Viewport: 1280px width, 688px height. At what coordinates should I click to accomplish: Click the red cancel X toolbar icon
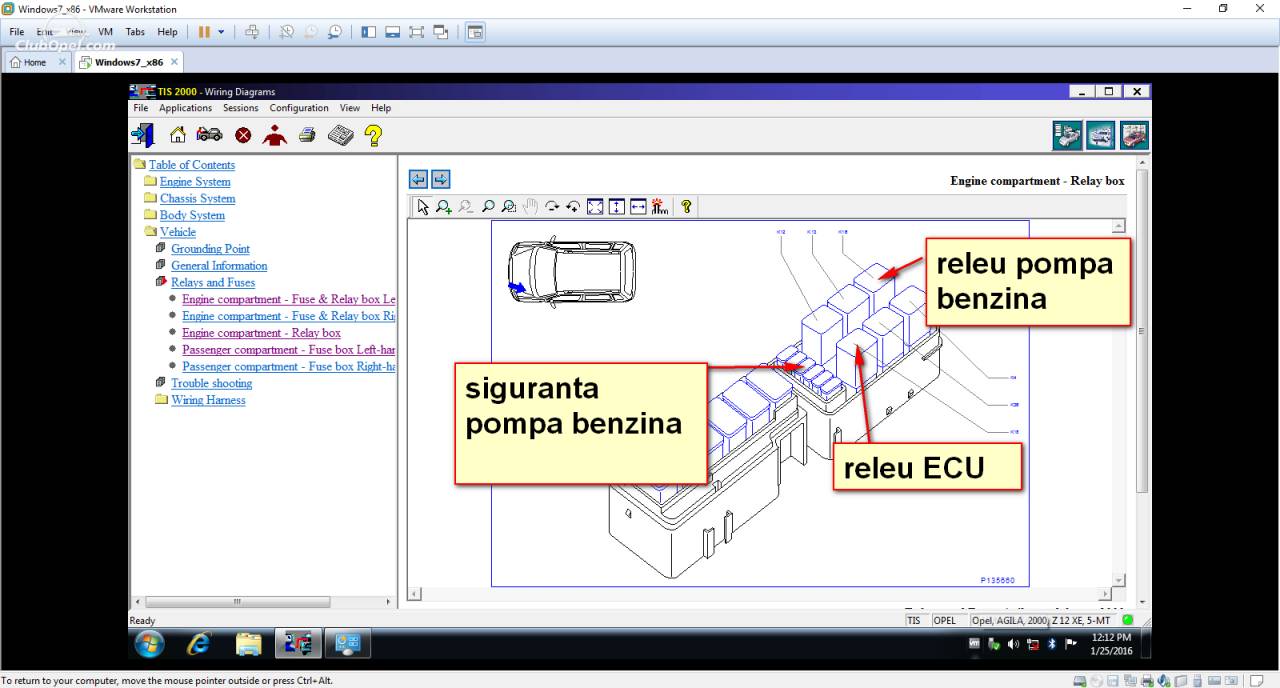point(243,135)
